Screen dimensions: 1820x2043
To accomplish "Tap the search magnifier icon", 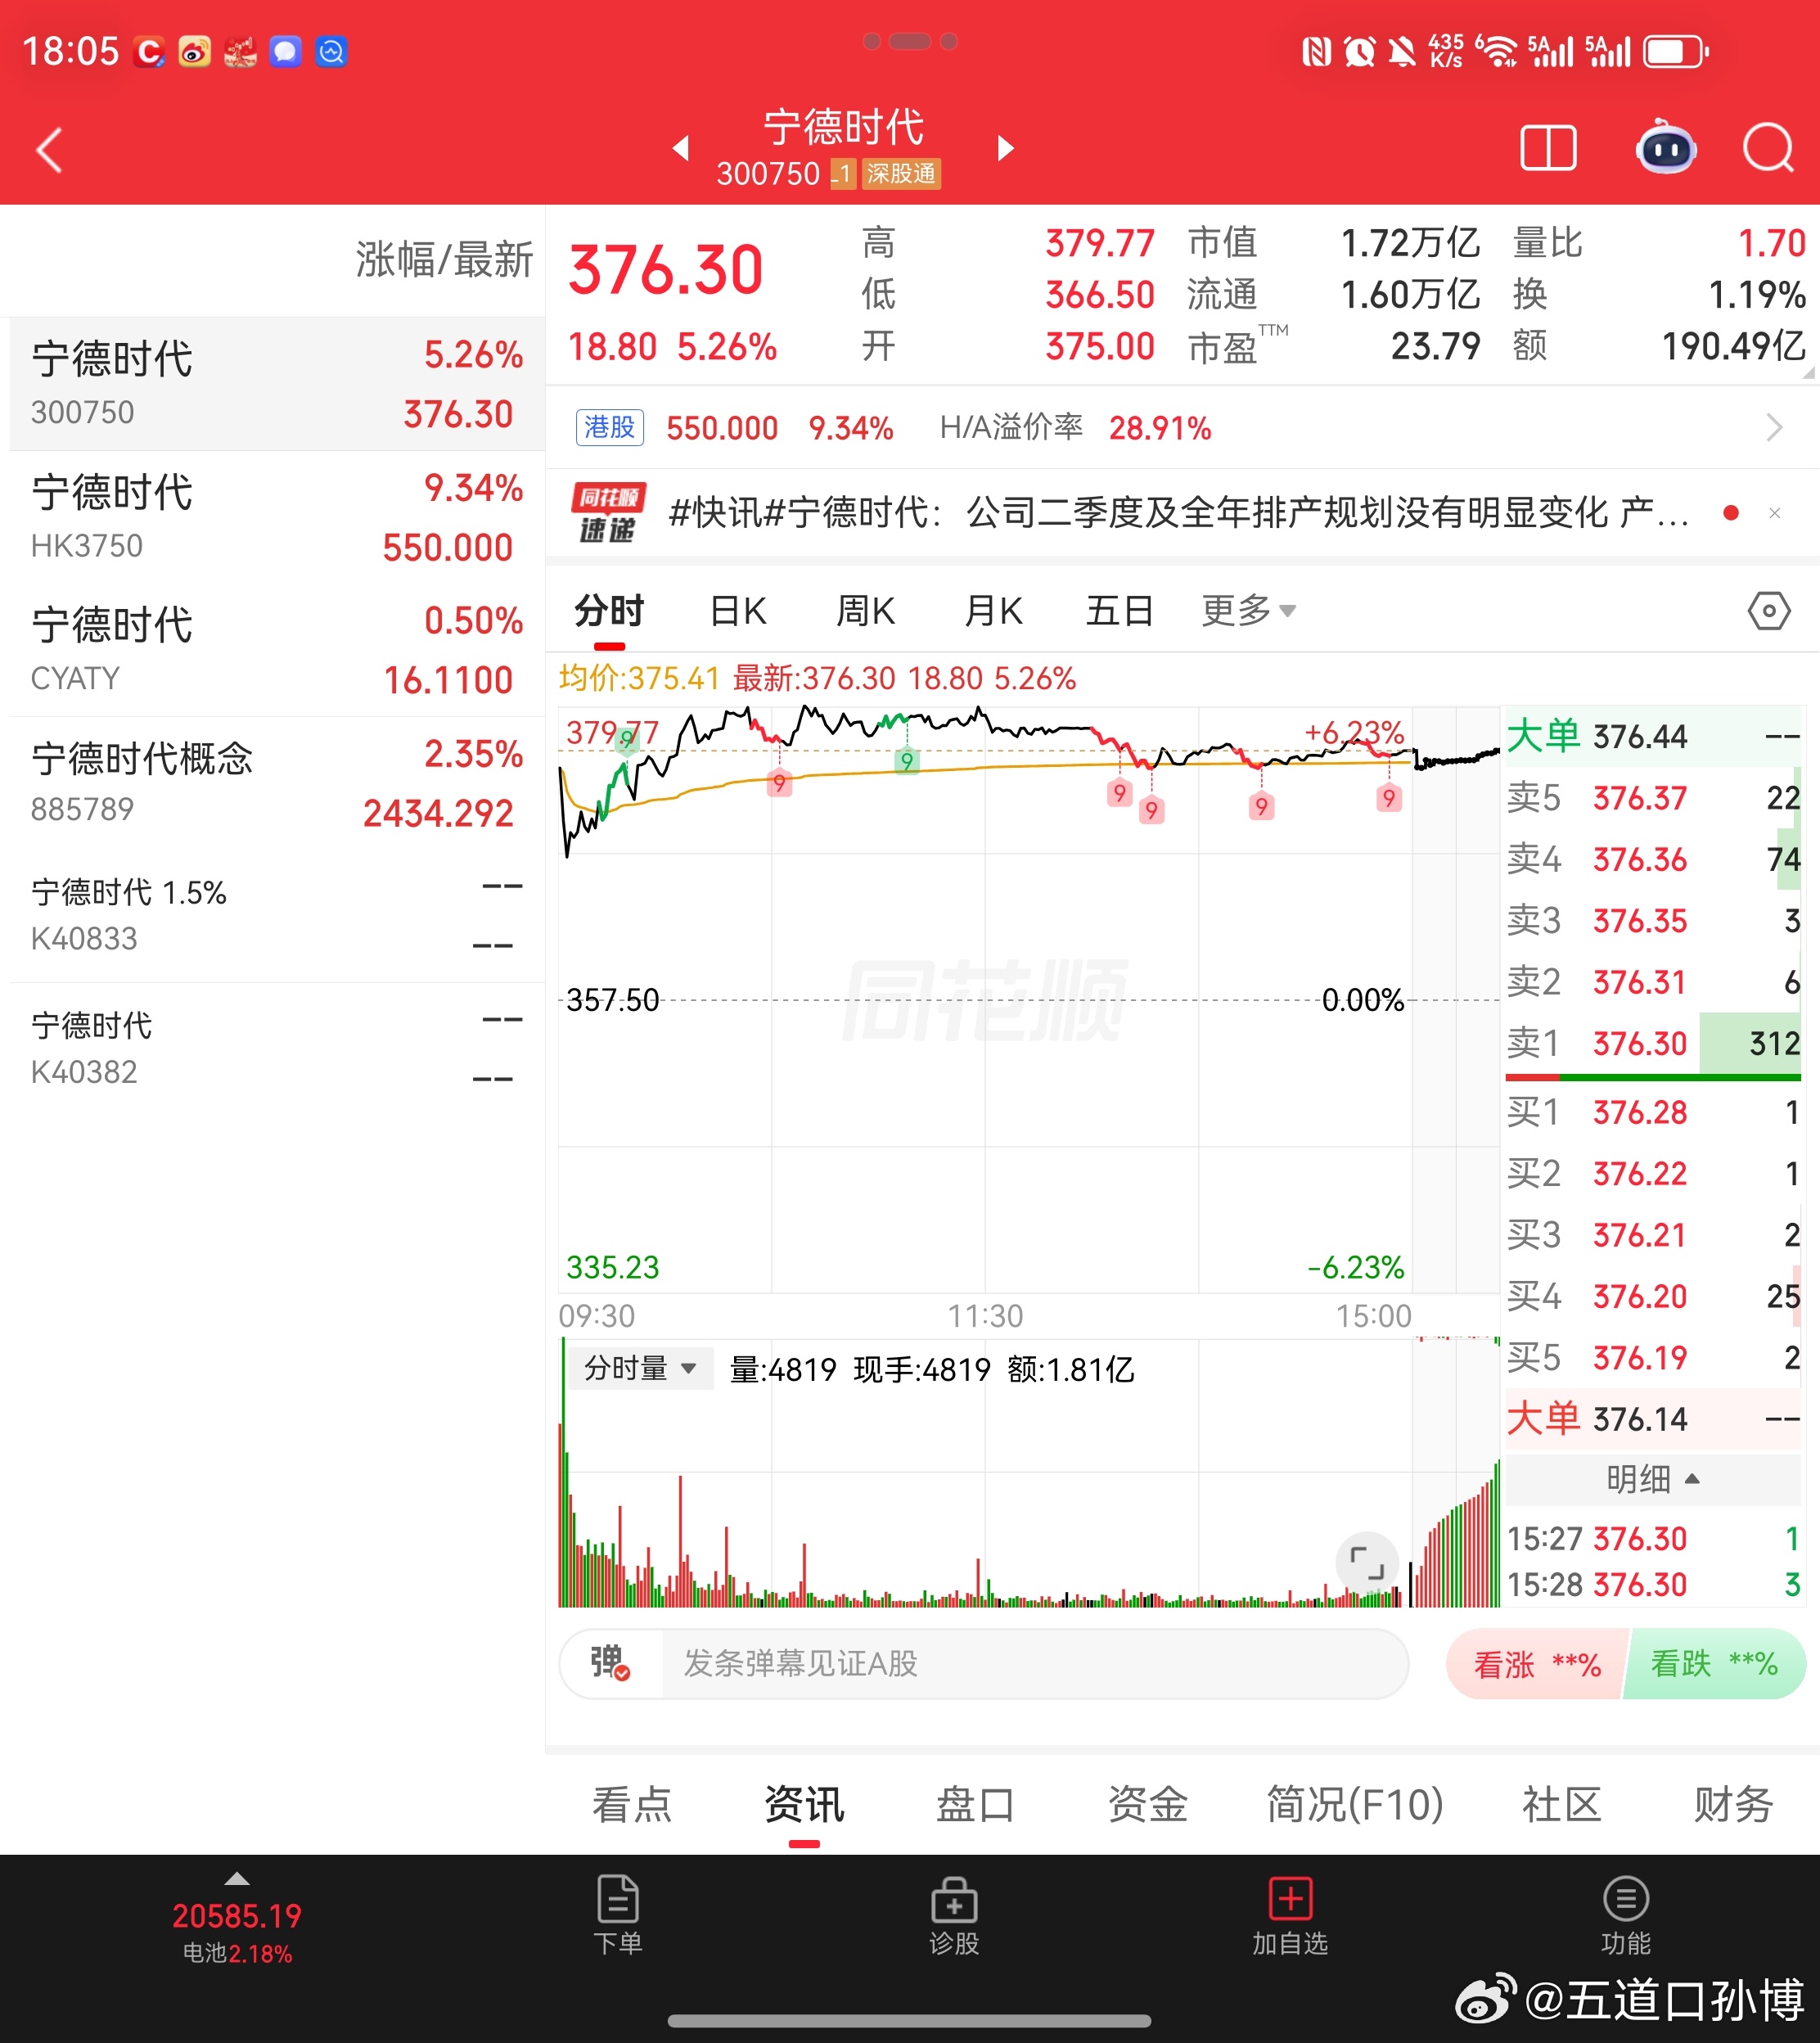I will pyautogui.click(x=1768, y=150).
